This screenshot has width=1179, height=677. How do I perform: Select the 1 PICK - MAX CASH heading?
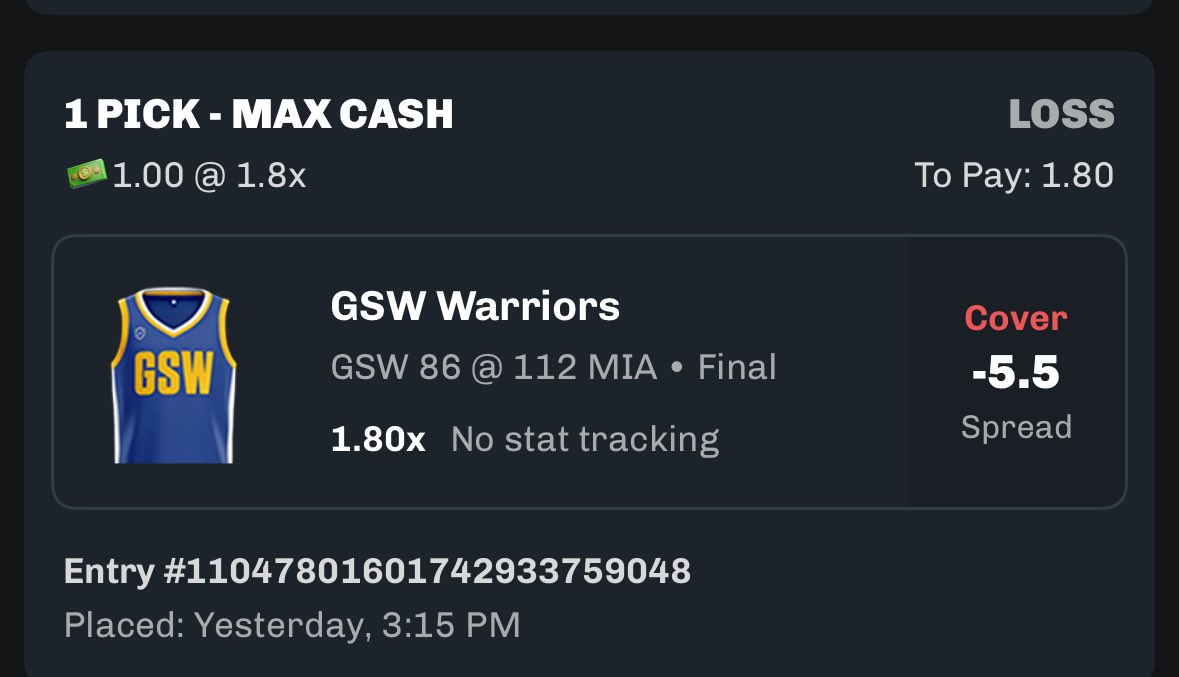259,114
